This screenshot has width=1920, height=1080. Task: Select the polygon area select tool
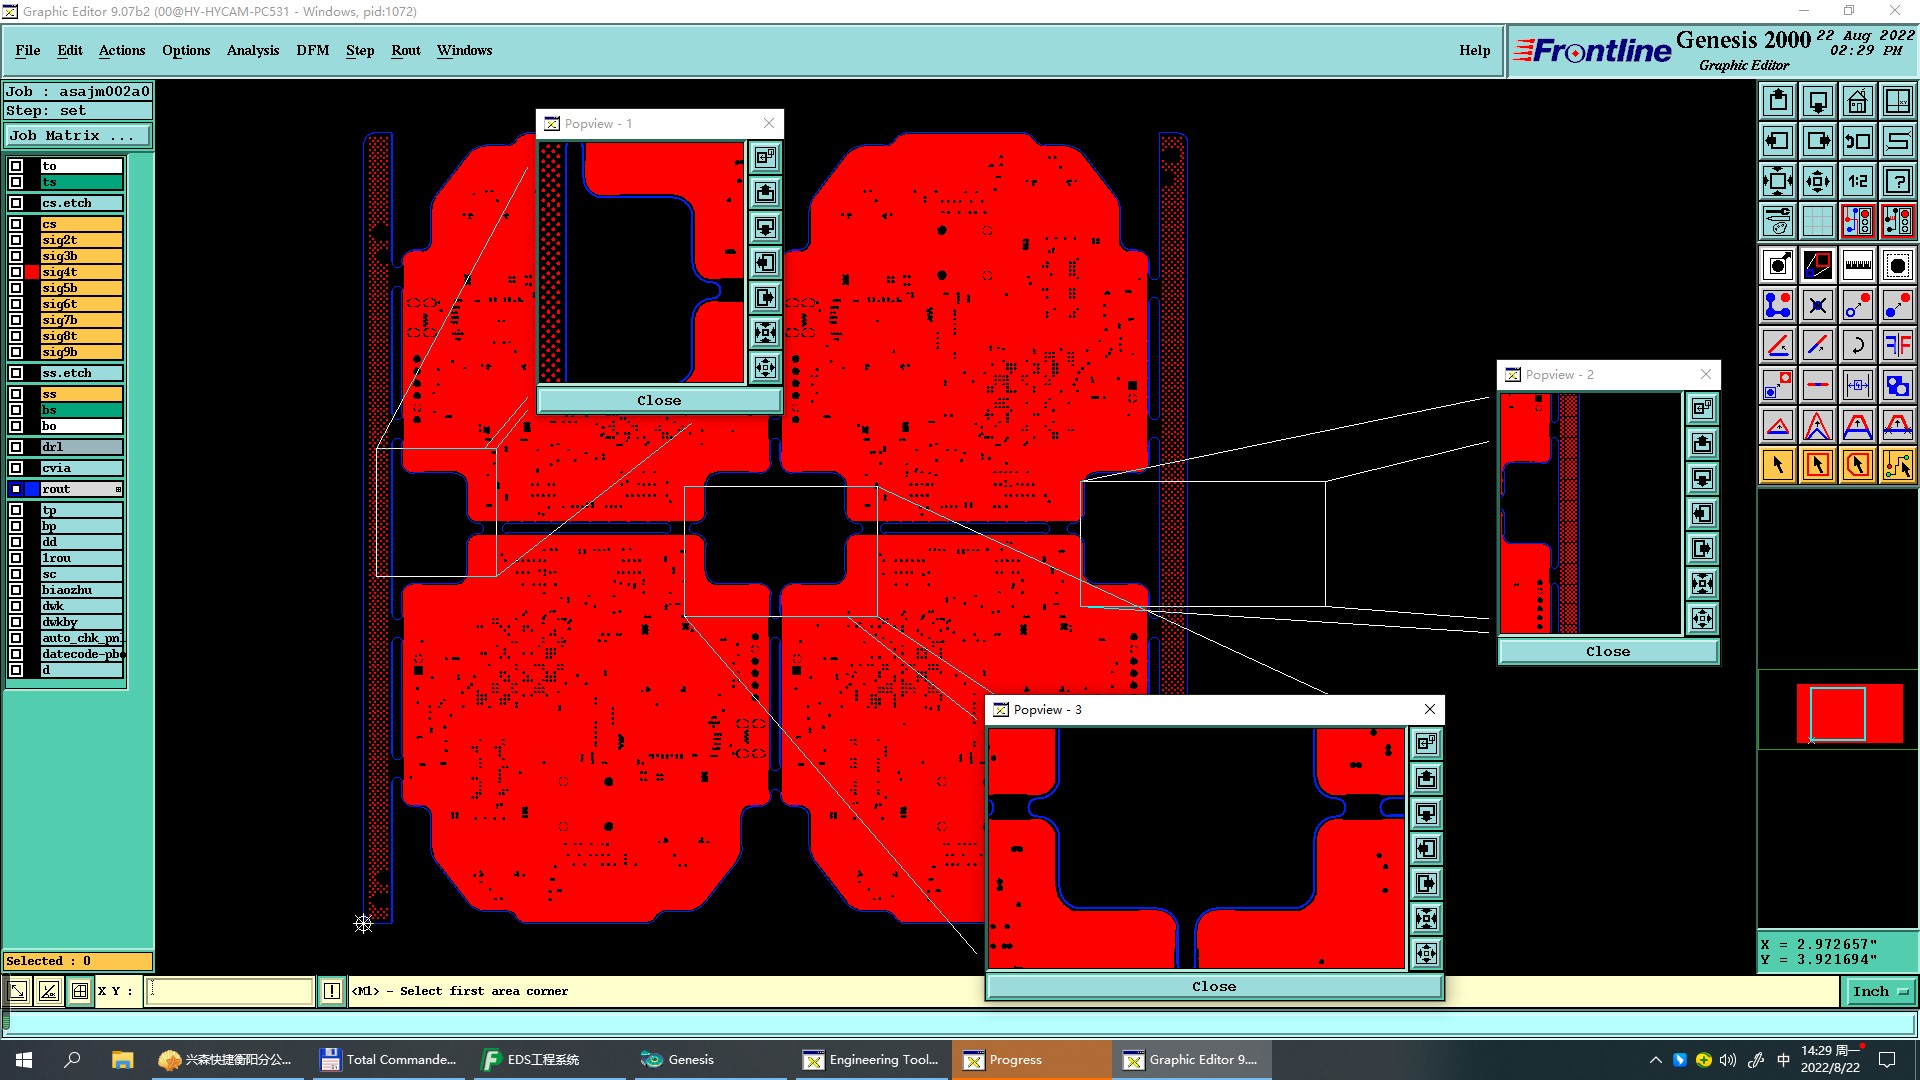[1857, 465]
